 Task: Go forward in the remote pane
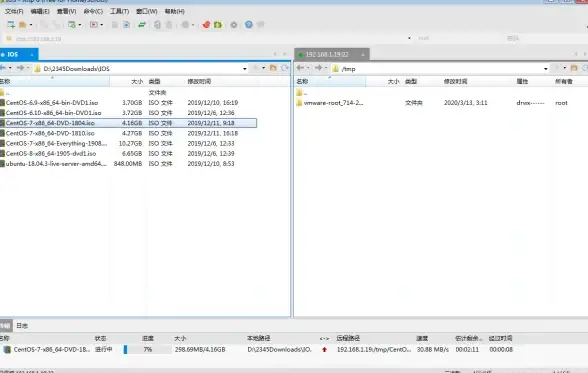pyautogui.click(x=318, y=68)
